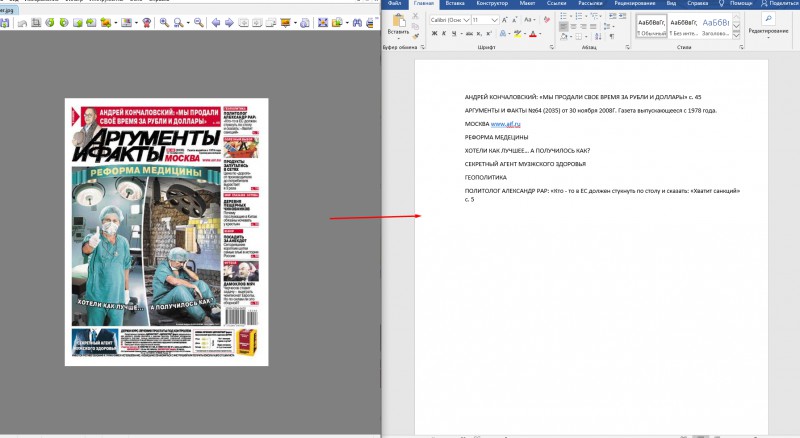Toggle Underline (Ч) formatting
Viewport: 800px width, 438px height.
click(454, 34)
